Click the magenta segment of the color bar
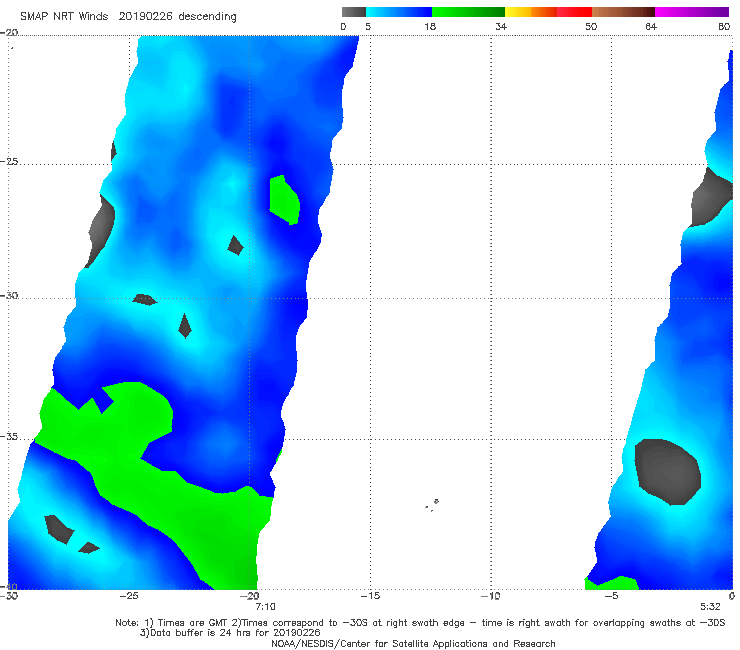 [x=692, y=12]
